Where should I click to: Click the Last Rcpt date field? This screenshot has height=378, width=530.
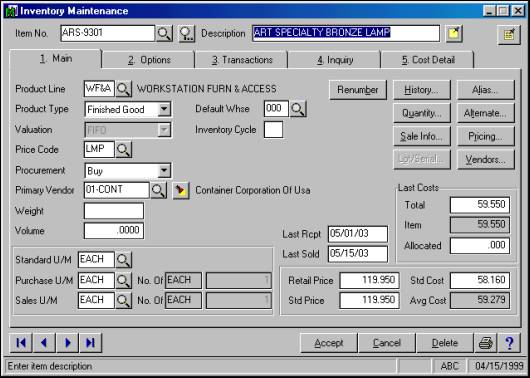(x=358, y=234)
